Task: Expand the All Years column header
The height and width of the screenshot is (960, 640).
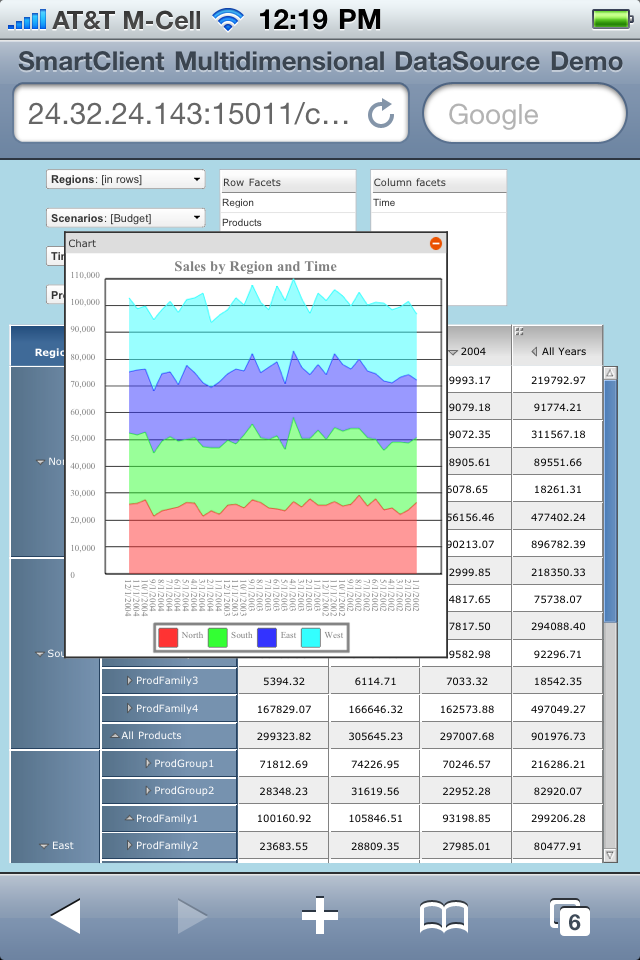Action: coord(534,351)
